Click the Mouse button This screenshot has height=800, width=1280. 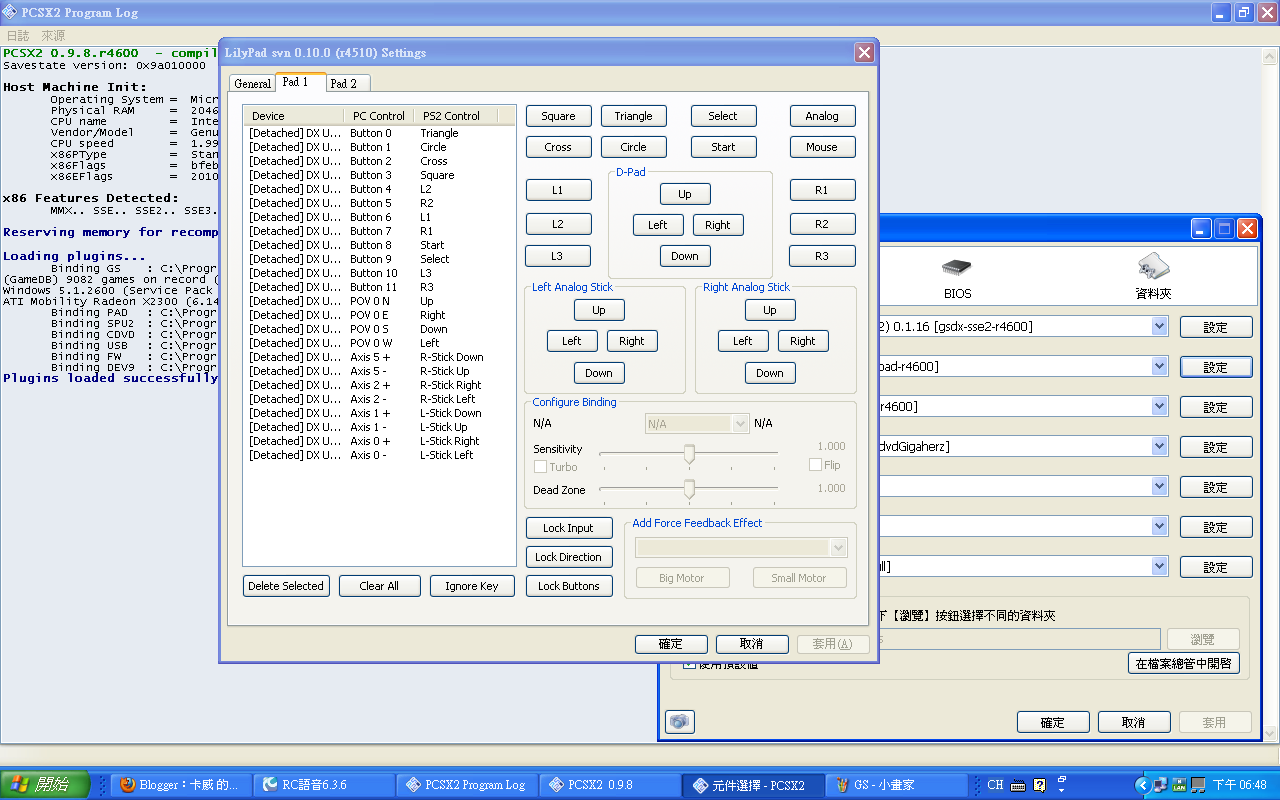coord(822,147)
